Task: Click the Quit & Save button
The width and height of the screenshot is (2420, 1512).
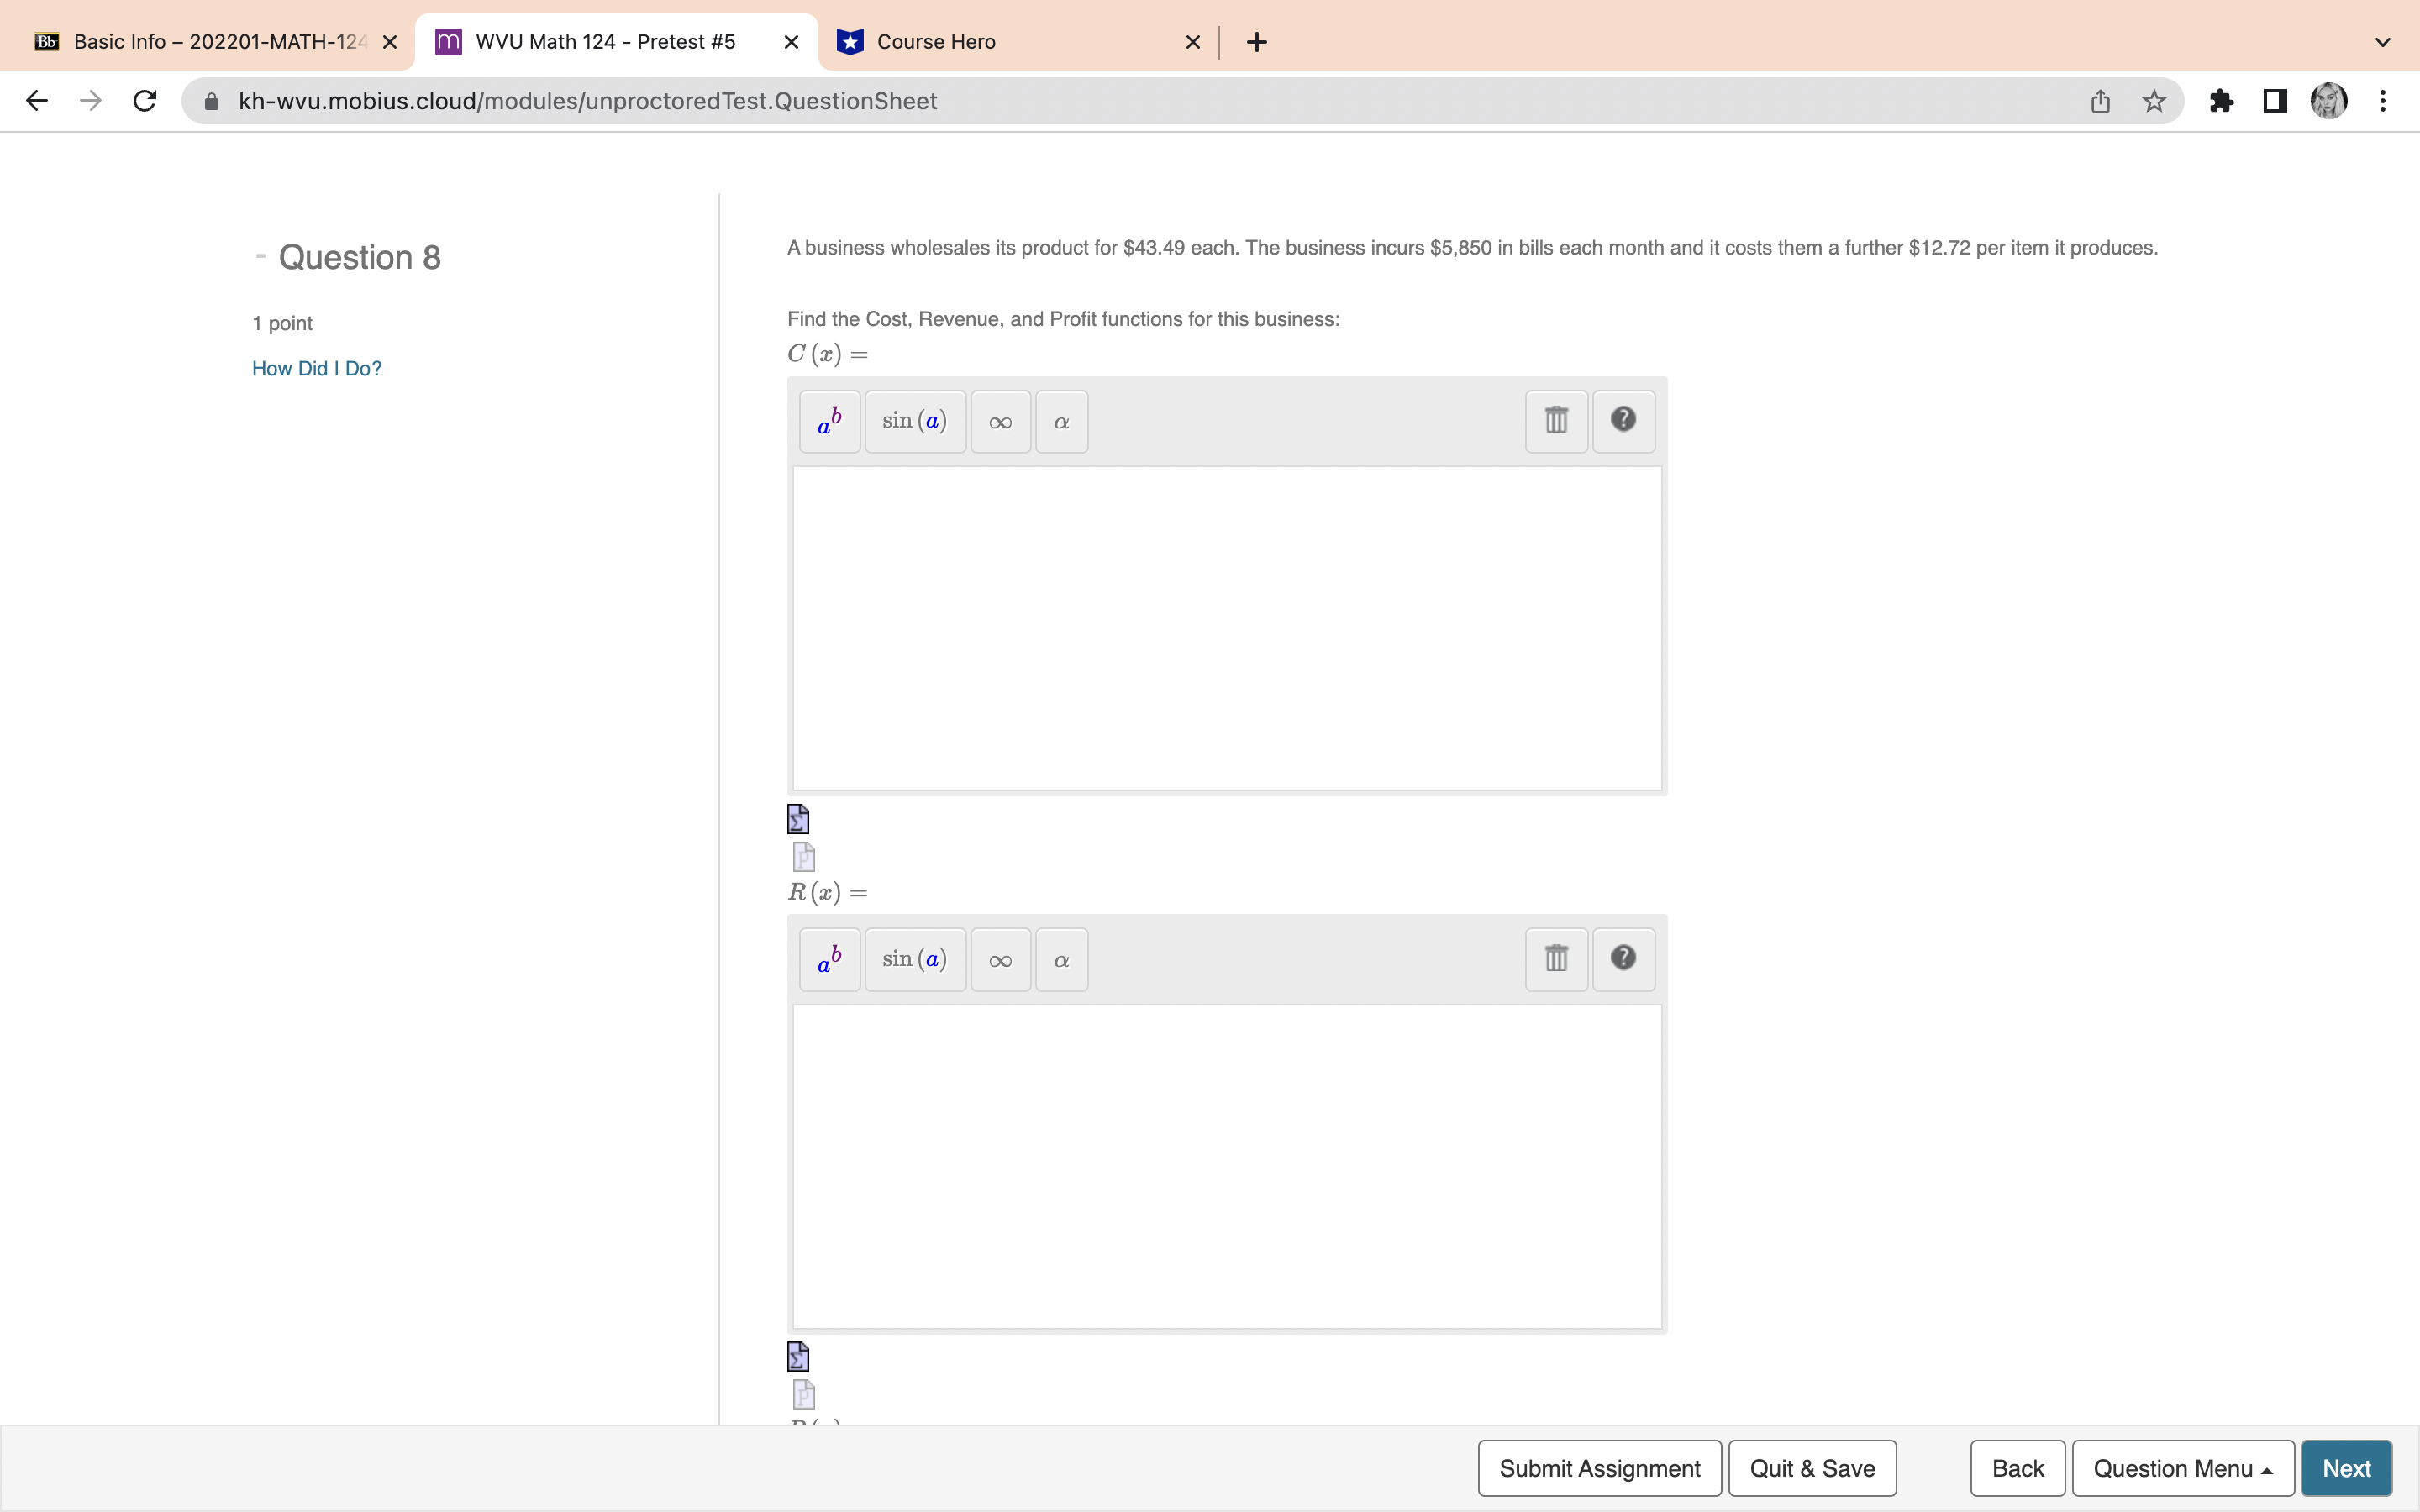Action: 1812,1468
